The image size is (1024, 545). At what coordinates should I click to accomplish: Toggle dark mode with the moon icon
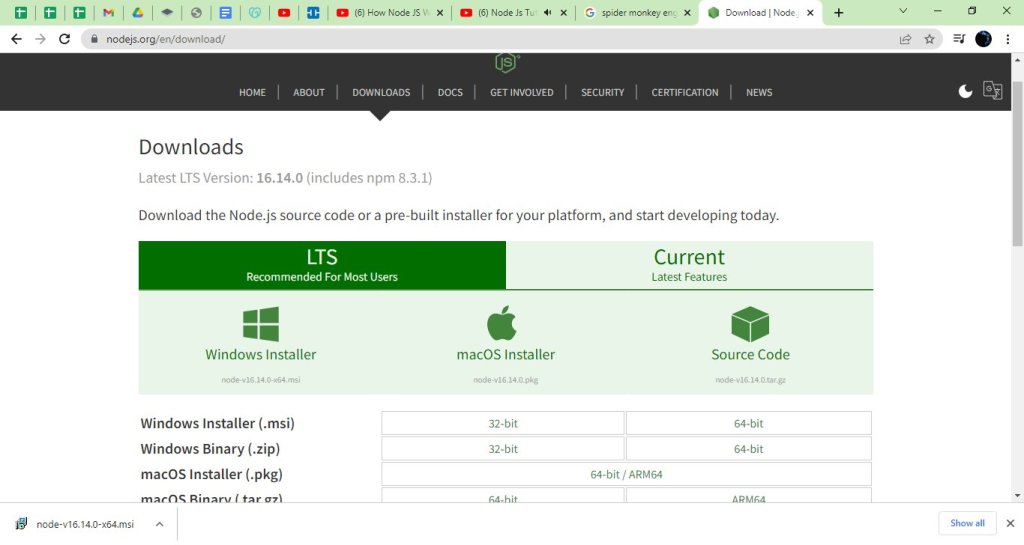965,91
